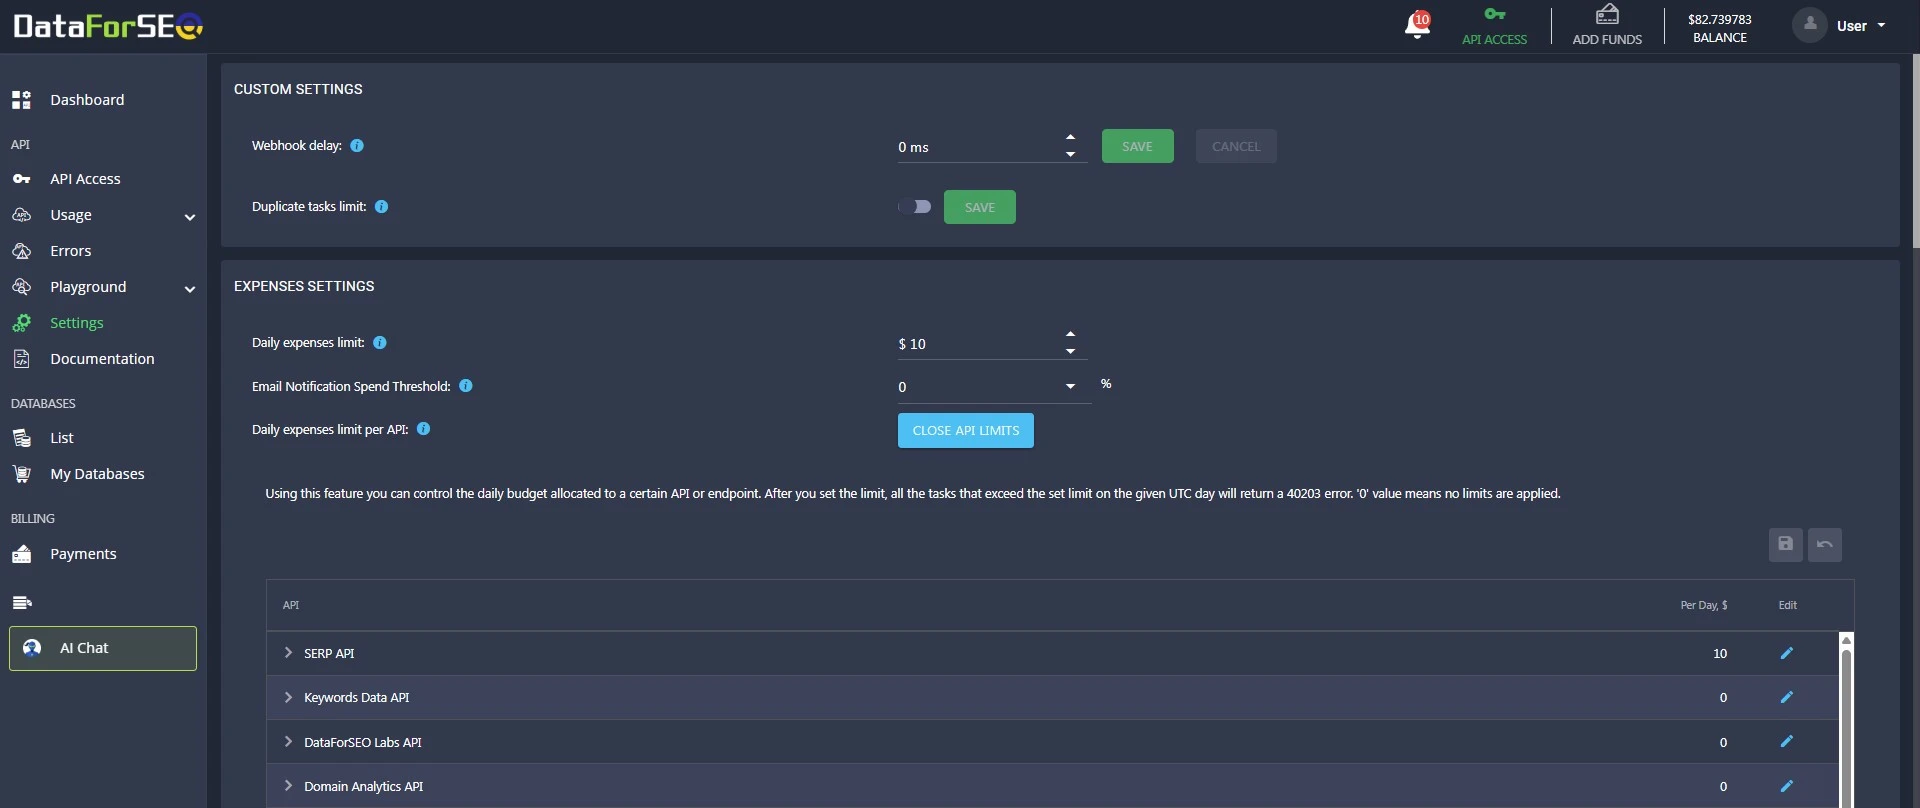Click info icon for Email Notification Spend Threshold
The width and height of the screenshot is (1920, 808).
click(x=466, y=386)
